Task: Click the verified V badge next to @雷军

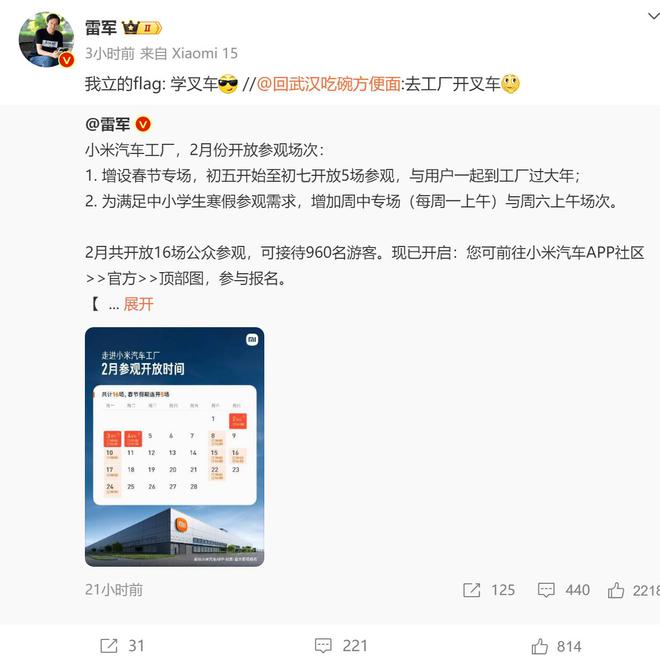Action: [x=143, y=125]
